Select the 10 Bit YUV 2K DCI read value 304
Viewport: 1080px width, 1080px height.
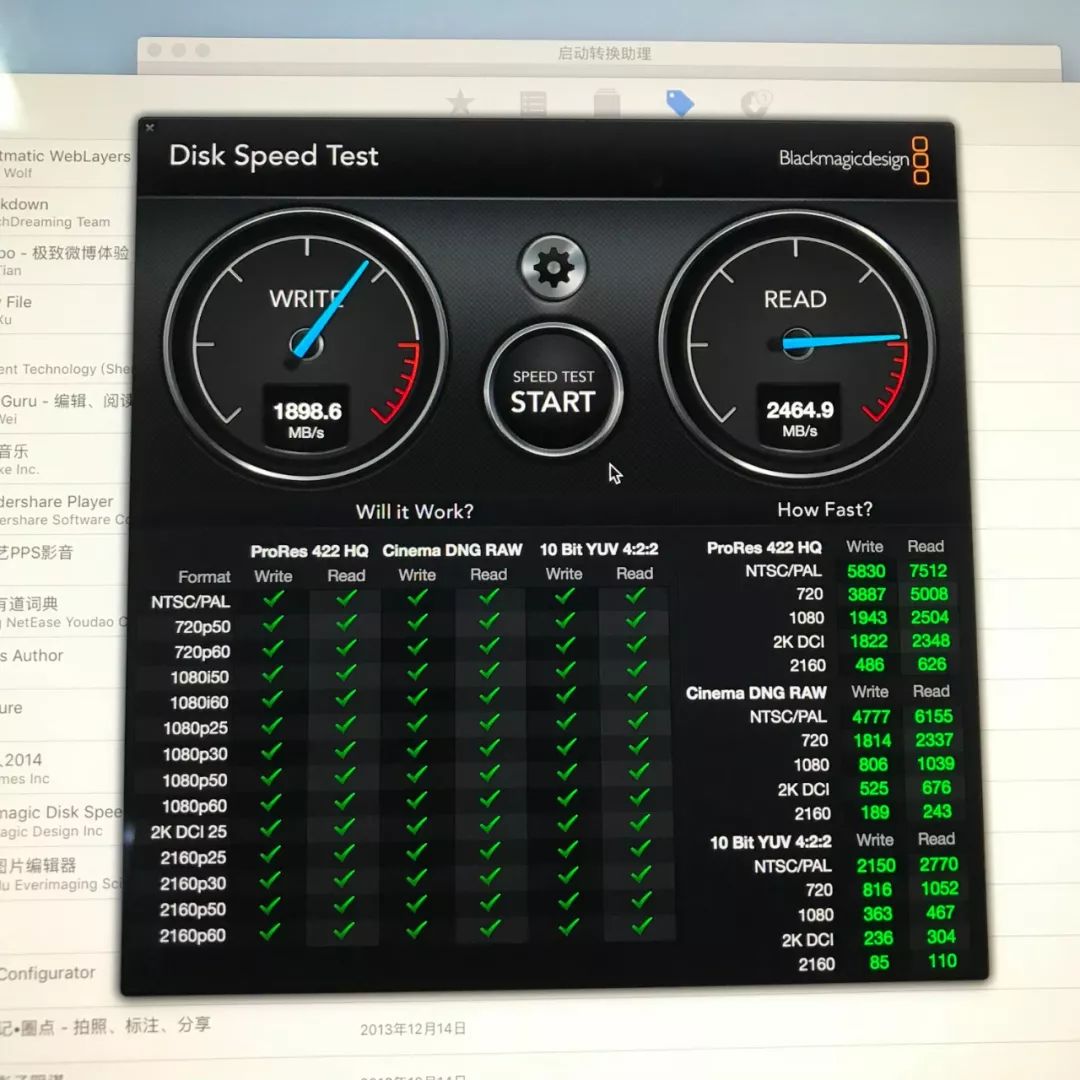tap(941, 937)
